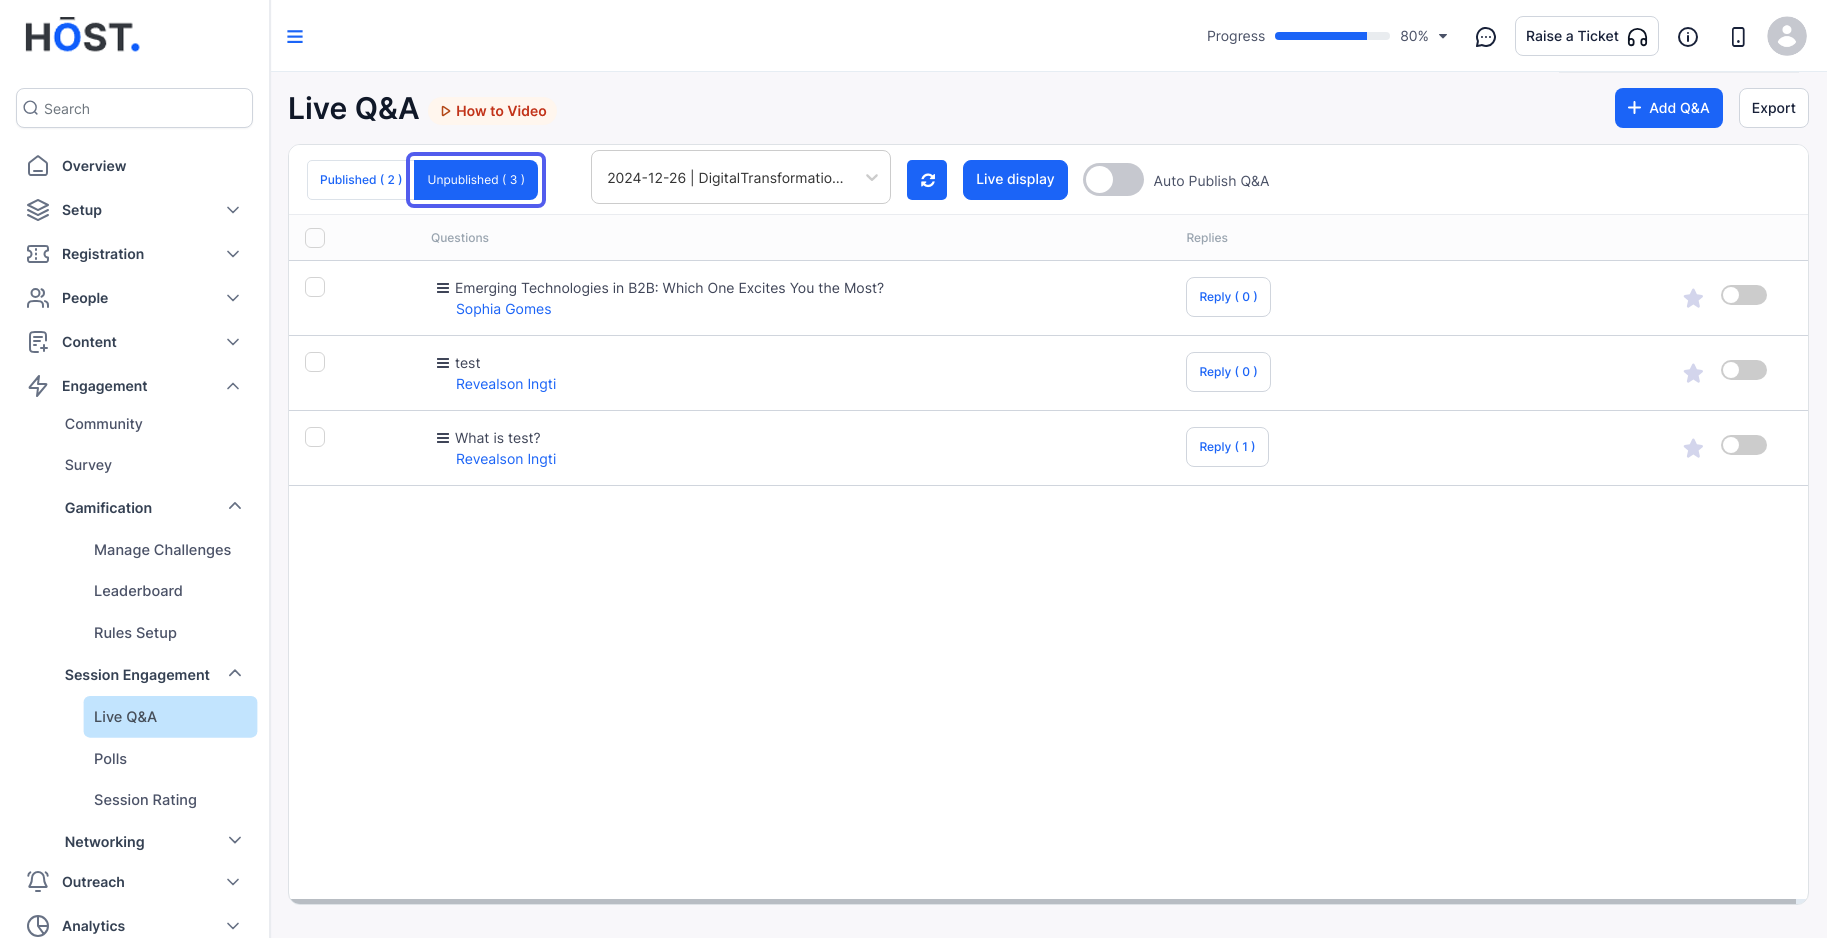Click the refresh Q&A icon button
Viewport: 1827px width, 938px height.
click(927, 180)
